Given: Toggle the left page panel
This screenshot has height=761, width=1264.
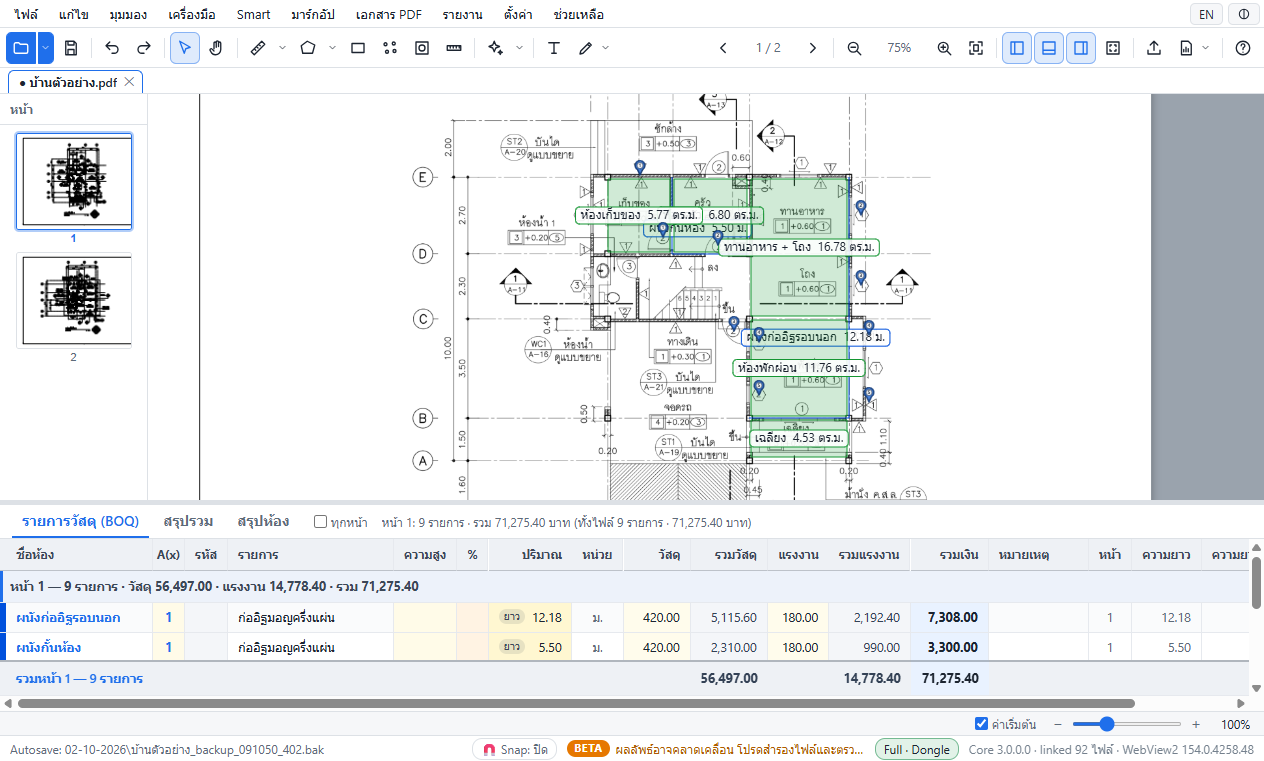Looking at the screenshot, I should [x=1017, y=48].
